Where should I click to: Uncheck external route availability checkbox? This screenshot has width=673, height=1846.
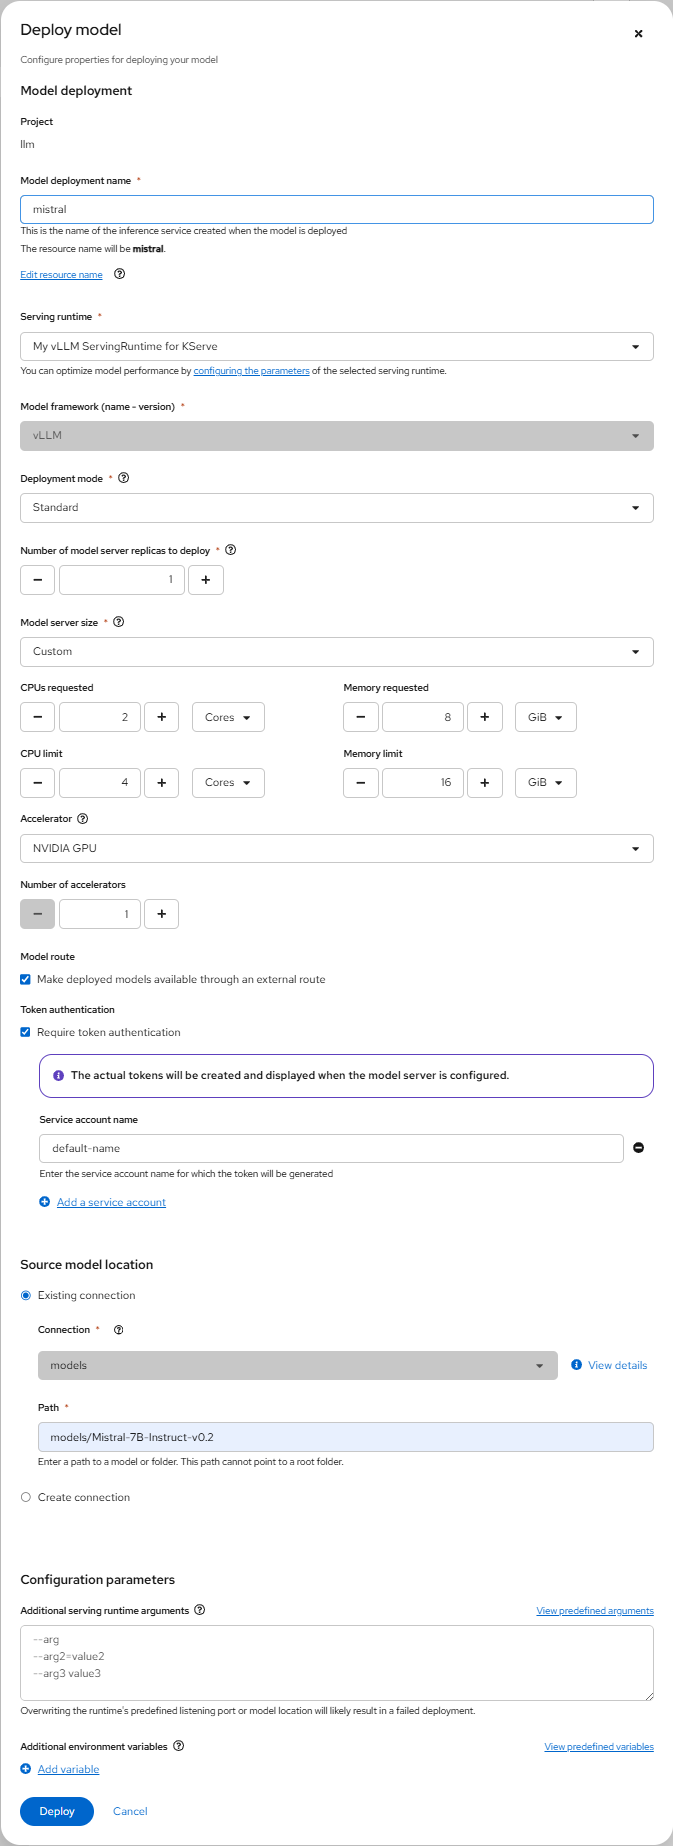[x=26, y=979]
